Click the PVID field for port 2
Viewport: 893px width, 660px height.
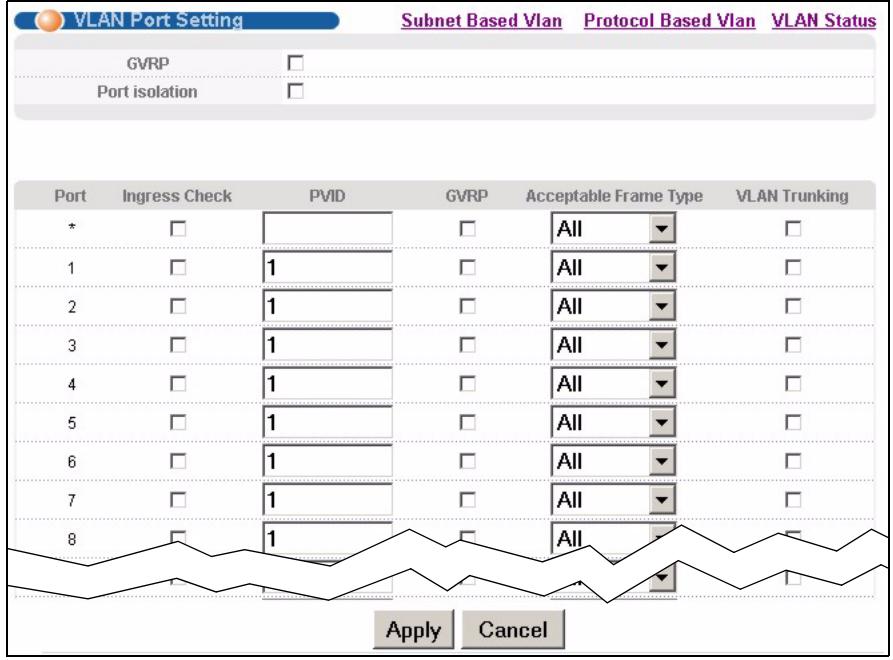click(x=327, y=306)
